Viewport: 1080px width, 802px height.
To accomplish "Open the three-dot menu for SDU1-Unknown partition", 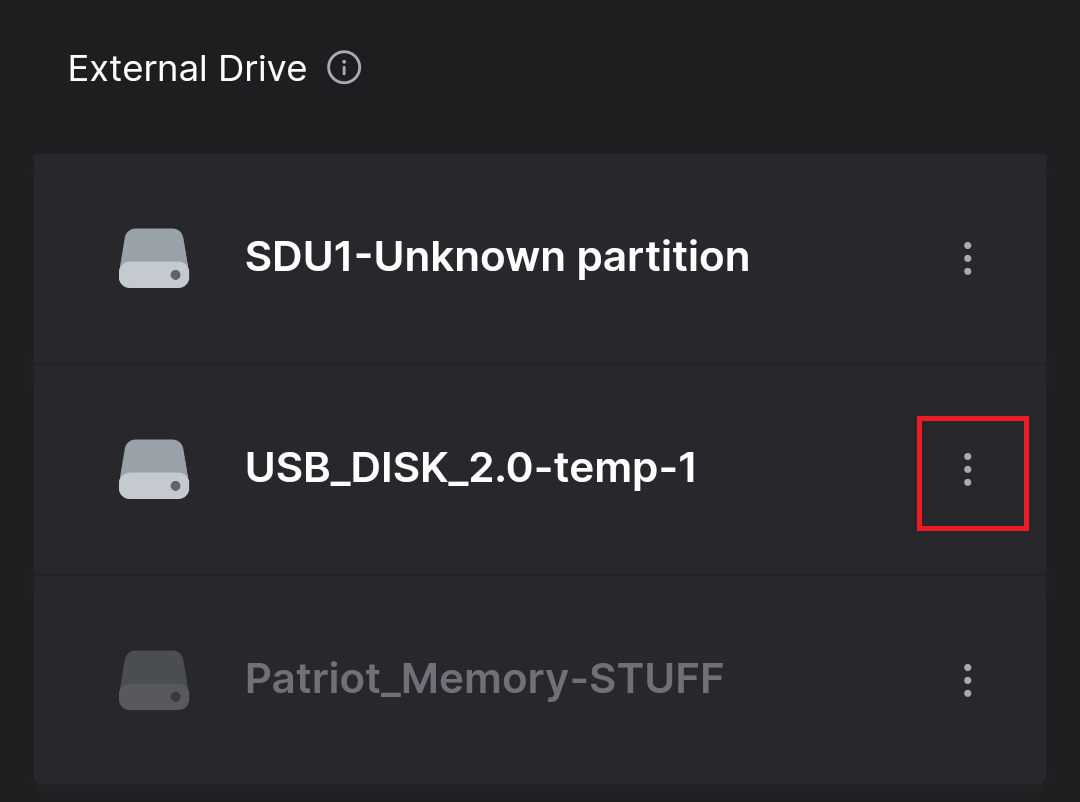I will pyautogui.click(x=968, y=258).
